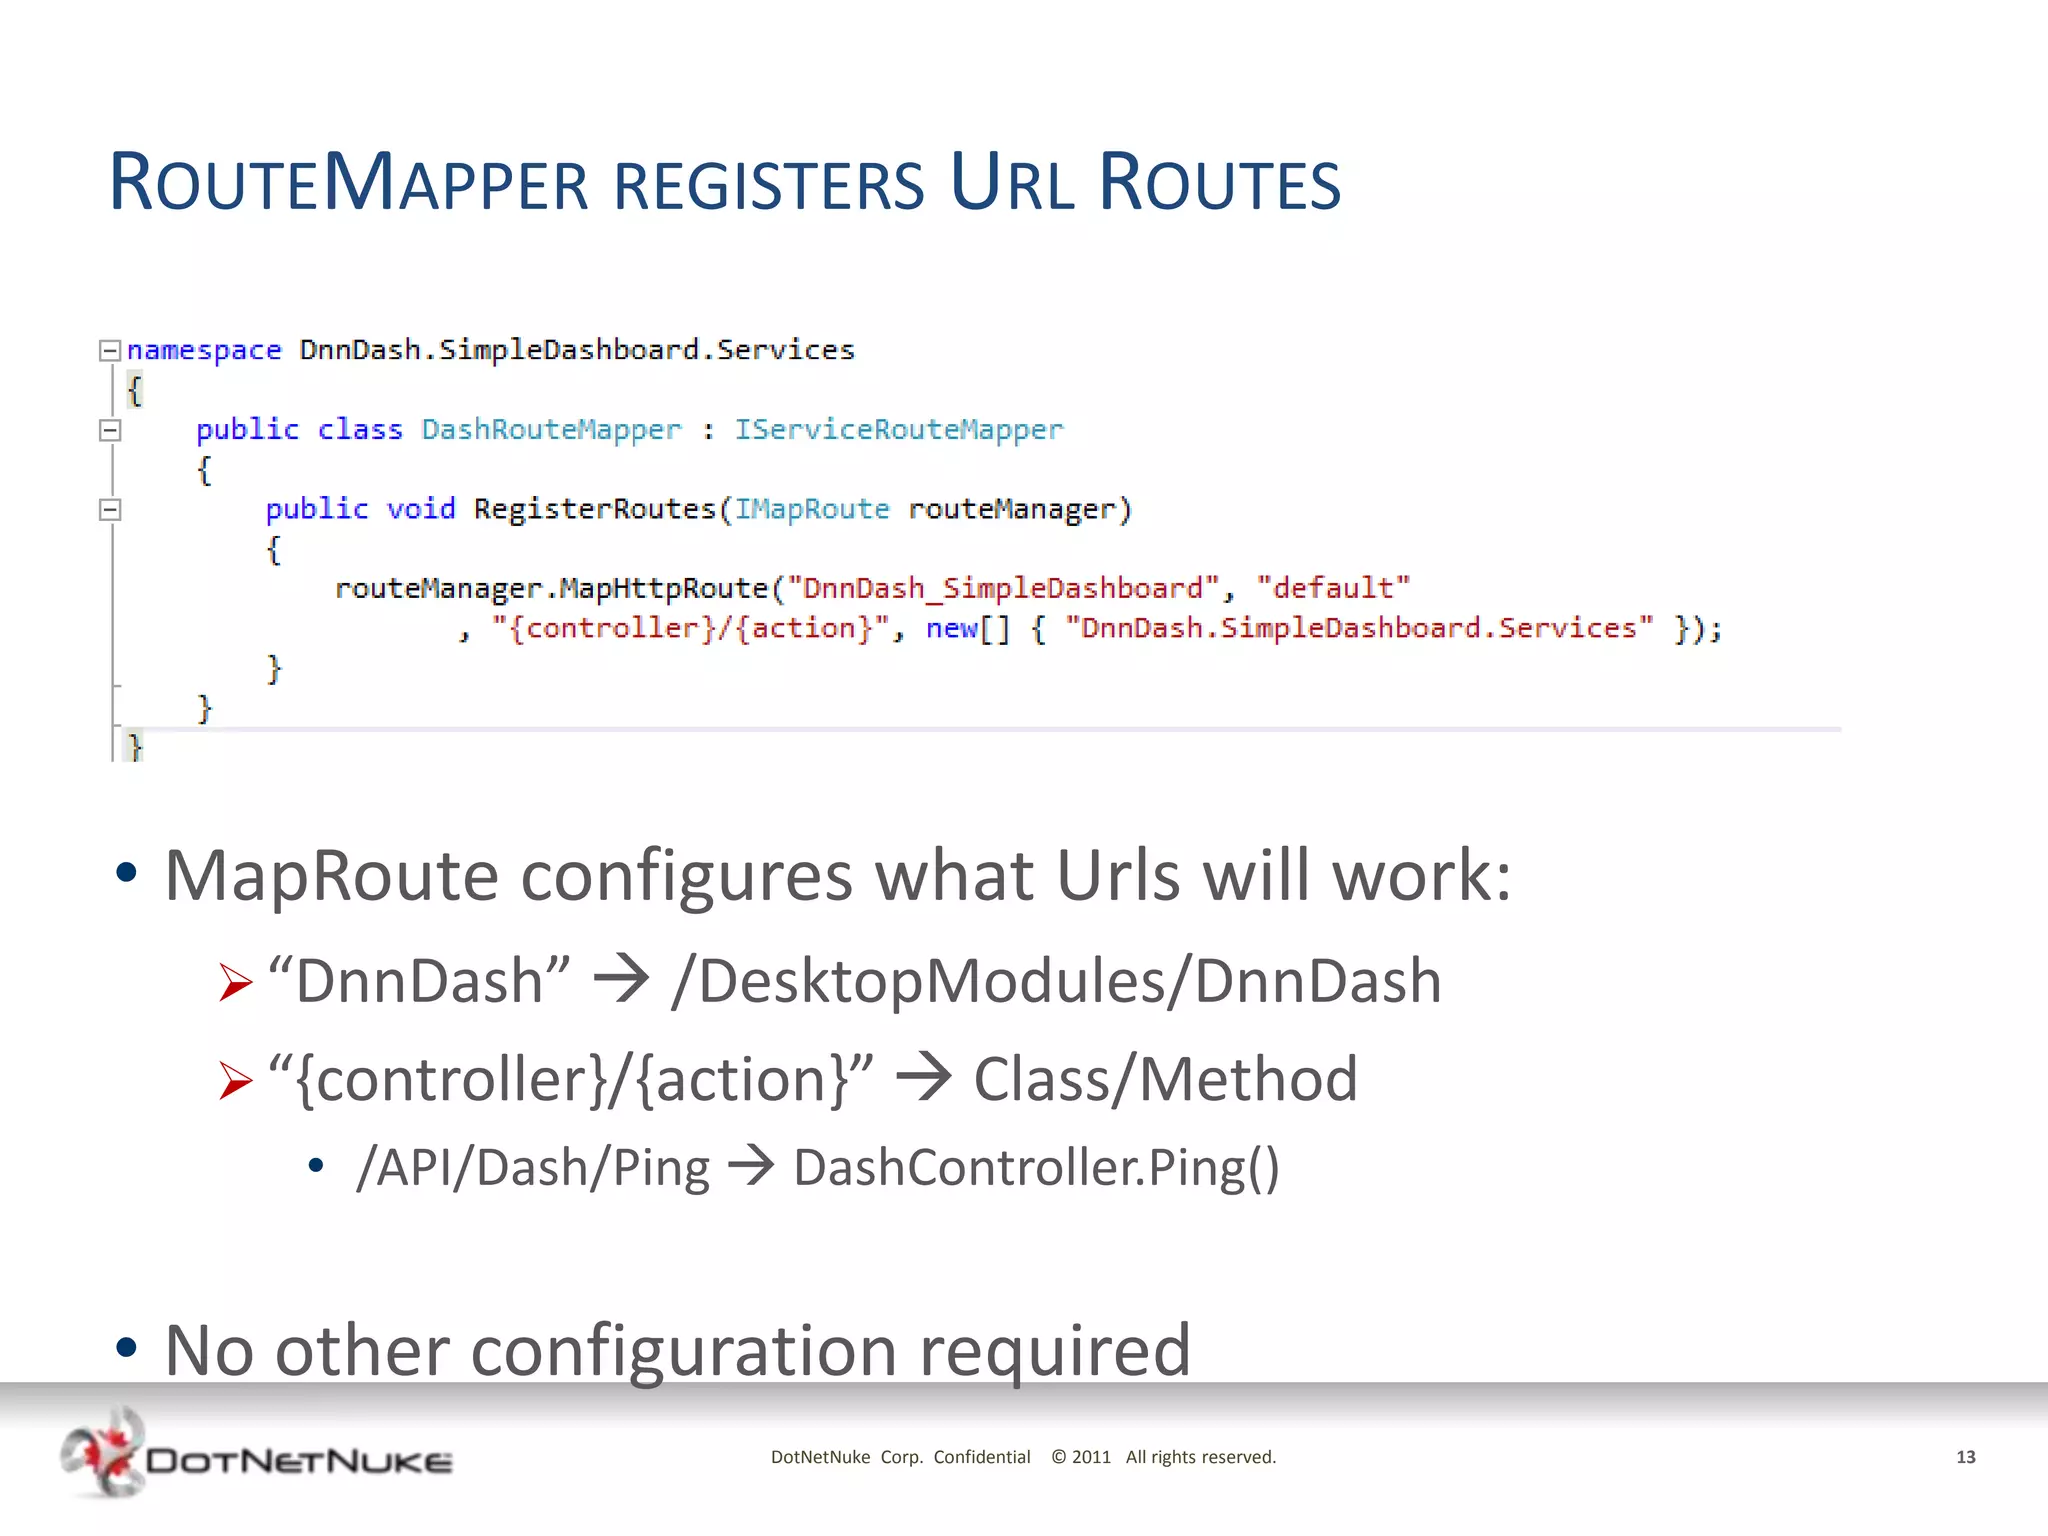
Task: Collapse the RegisterRoutes method block
Action: tap(110, 510)
